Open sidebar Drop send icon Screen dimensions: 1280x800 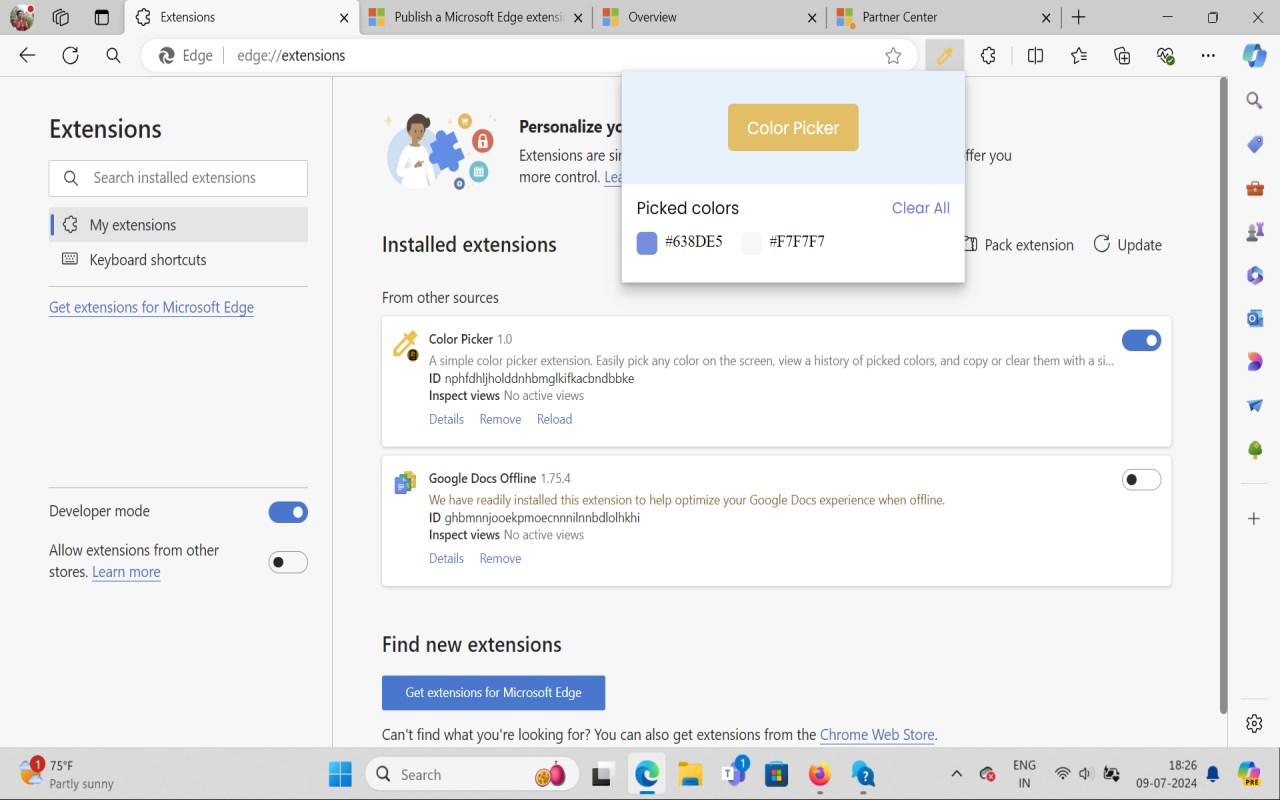click(1254, 405)
